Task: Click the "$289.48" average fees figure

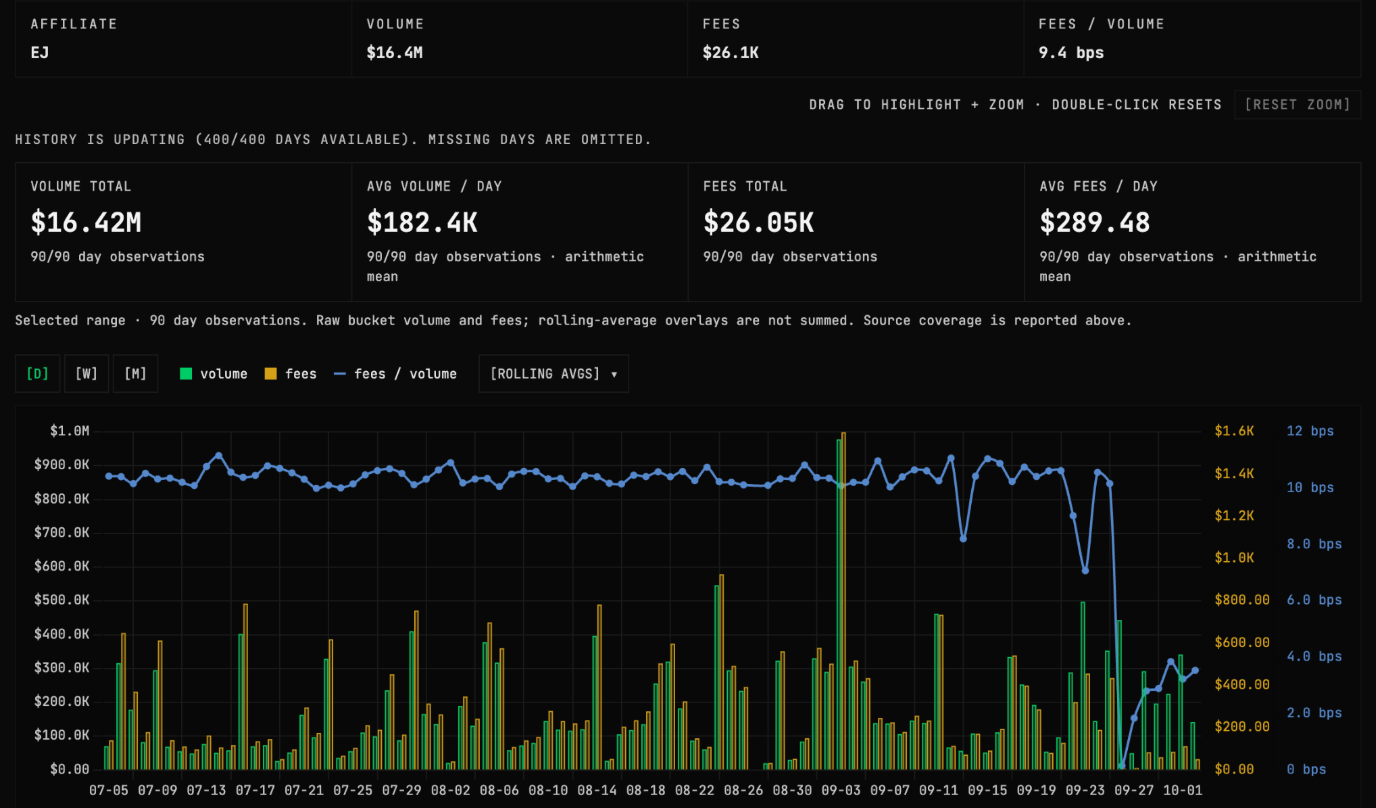Action: click(1095, 221)
